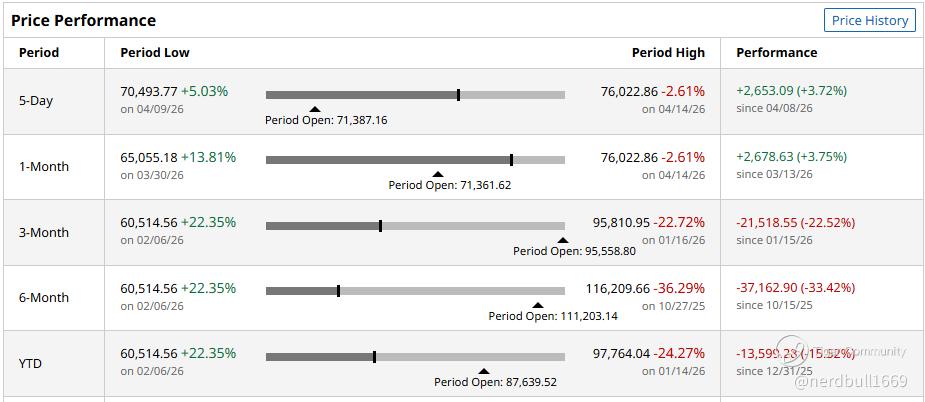The image size is (925, 402).
Task: Select the 6-Month row label
Action: point(44,298)
